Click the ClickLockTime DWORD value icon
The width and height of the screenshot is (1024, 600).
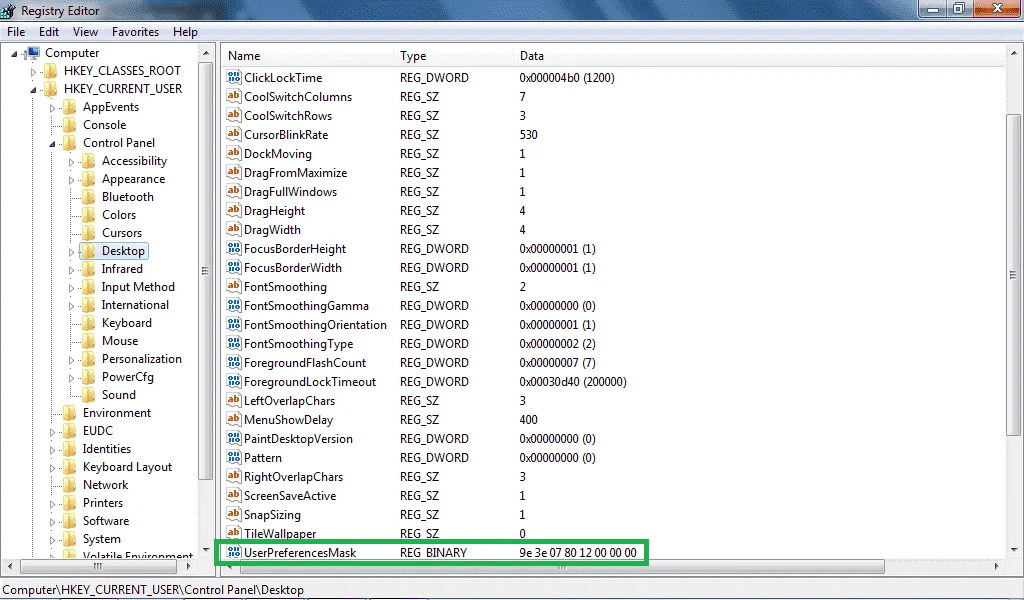[234, 77]
